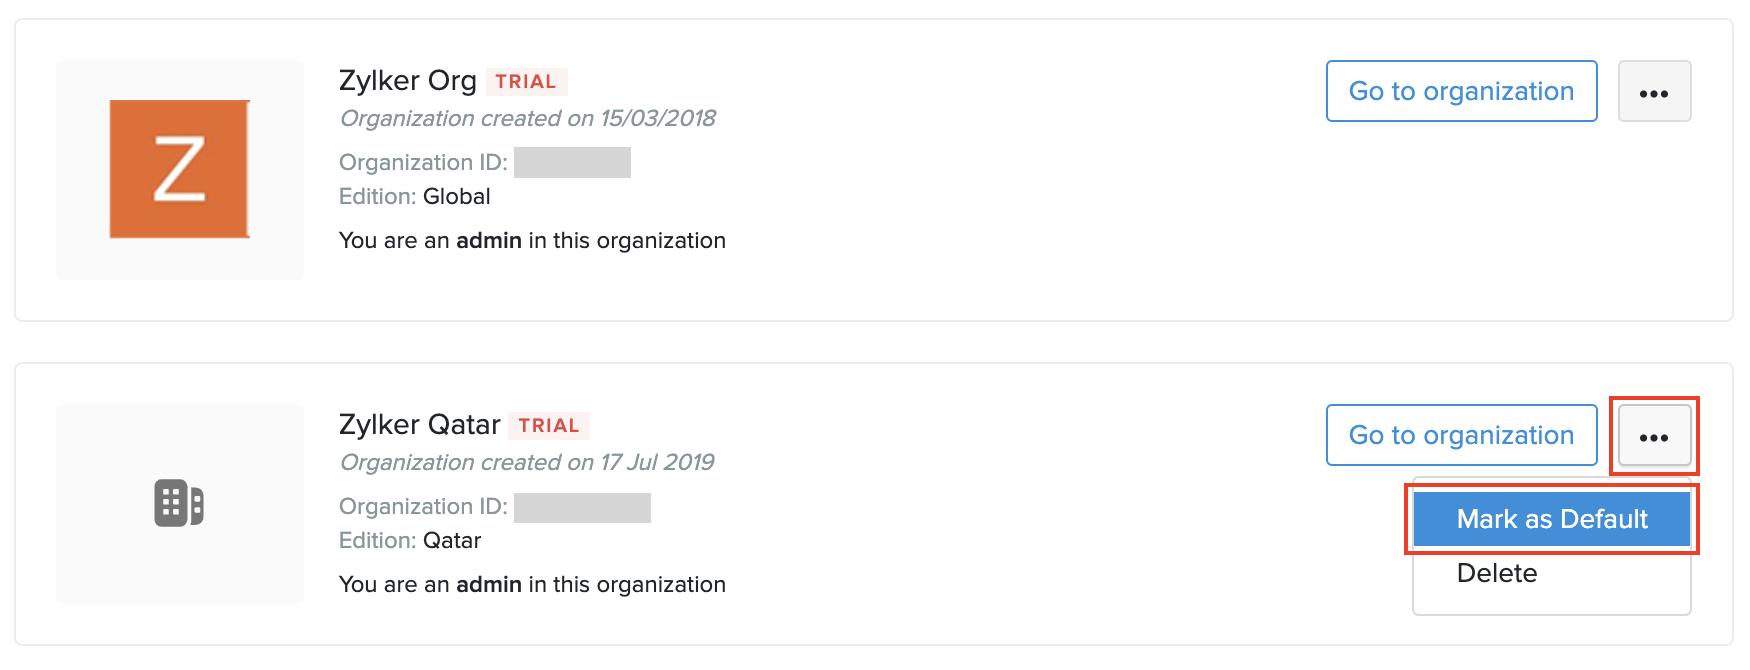Select Mark as Default from the menu
Viewport: 1750px width, 670px height.
point(1551,519)
